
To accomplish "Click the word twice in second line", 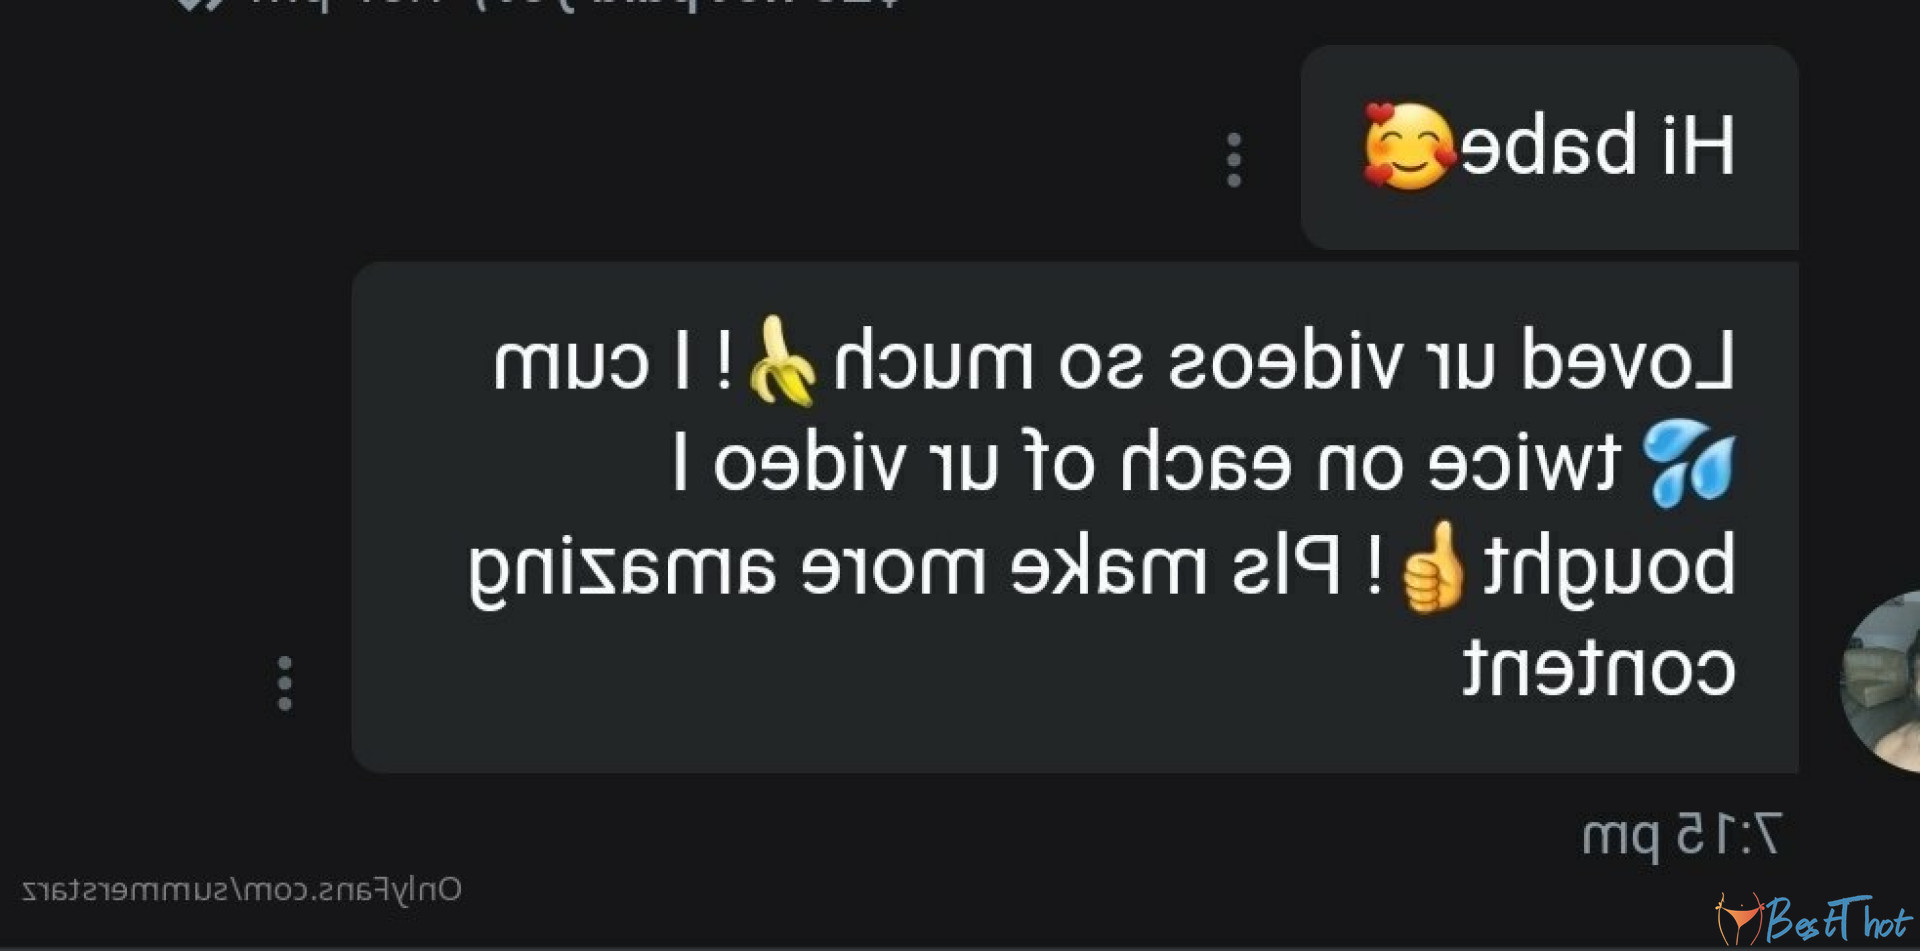I will [x=1524, y=463].
